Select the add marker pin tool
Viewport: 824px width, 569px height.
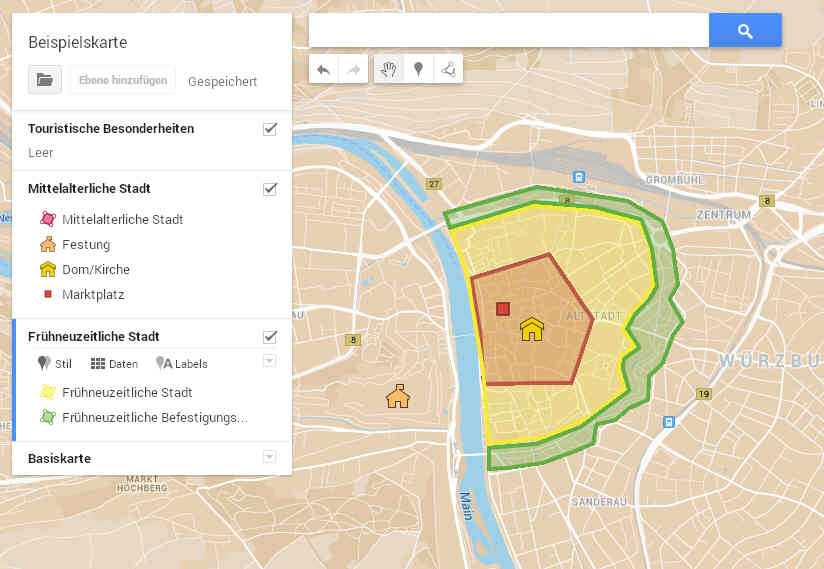pos(420,70)
